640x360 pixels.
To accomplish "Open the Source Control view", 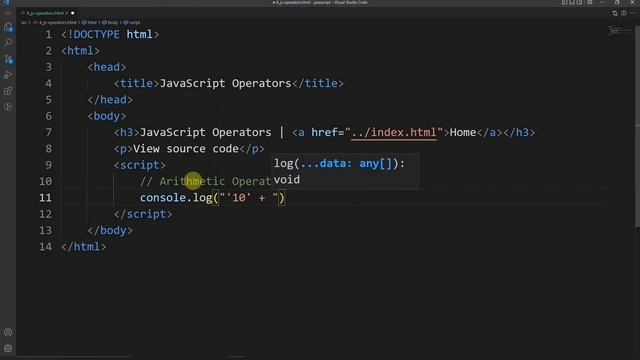I will [8, 59].
